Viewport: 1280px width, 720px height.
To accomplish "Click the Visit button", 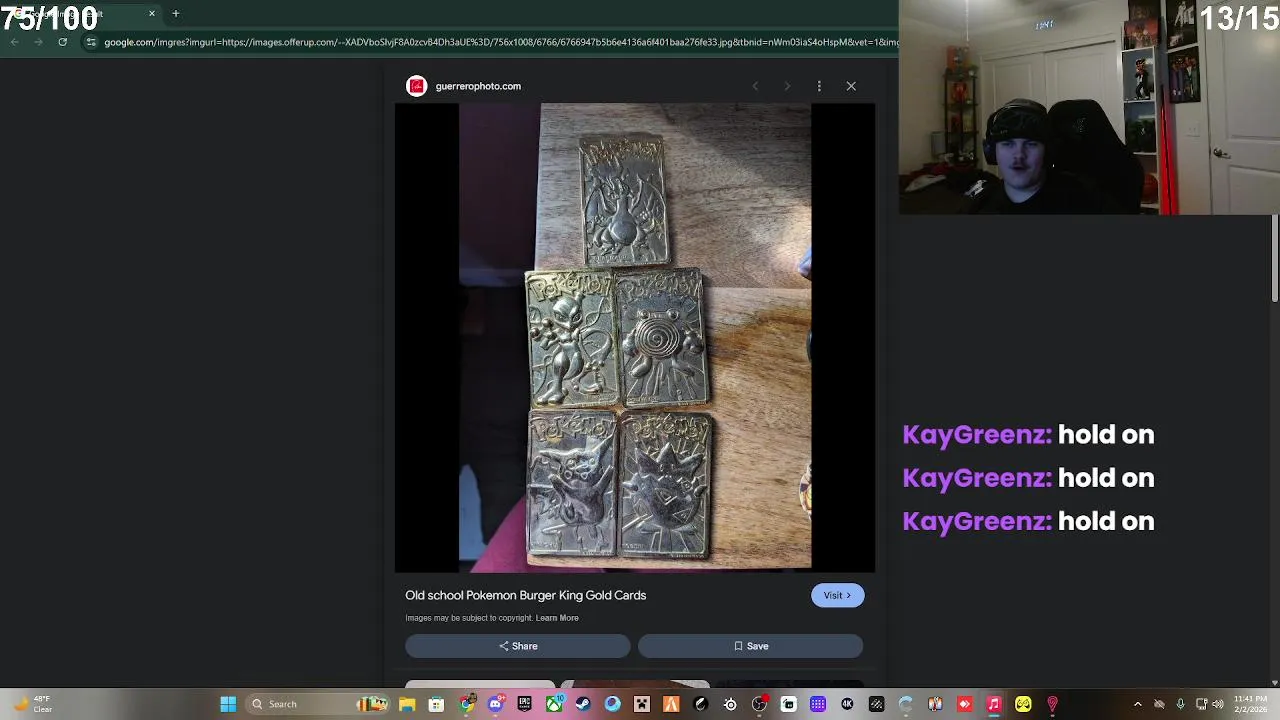I will point(837,595).
